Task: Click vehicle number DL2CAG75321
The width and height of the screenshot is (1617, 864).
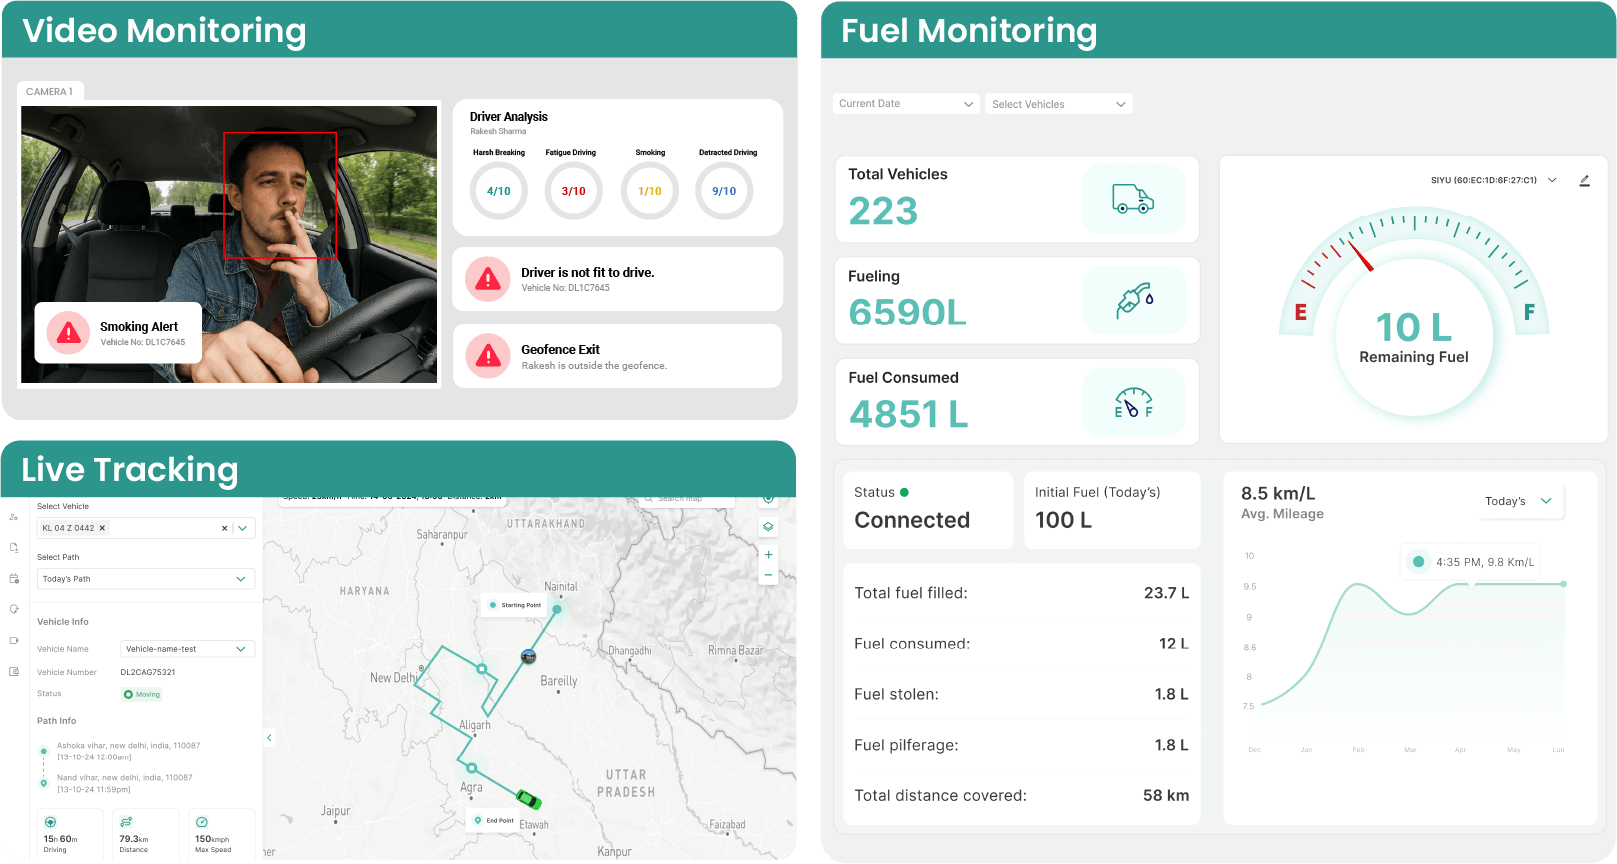Action: [x=148, y=672]
